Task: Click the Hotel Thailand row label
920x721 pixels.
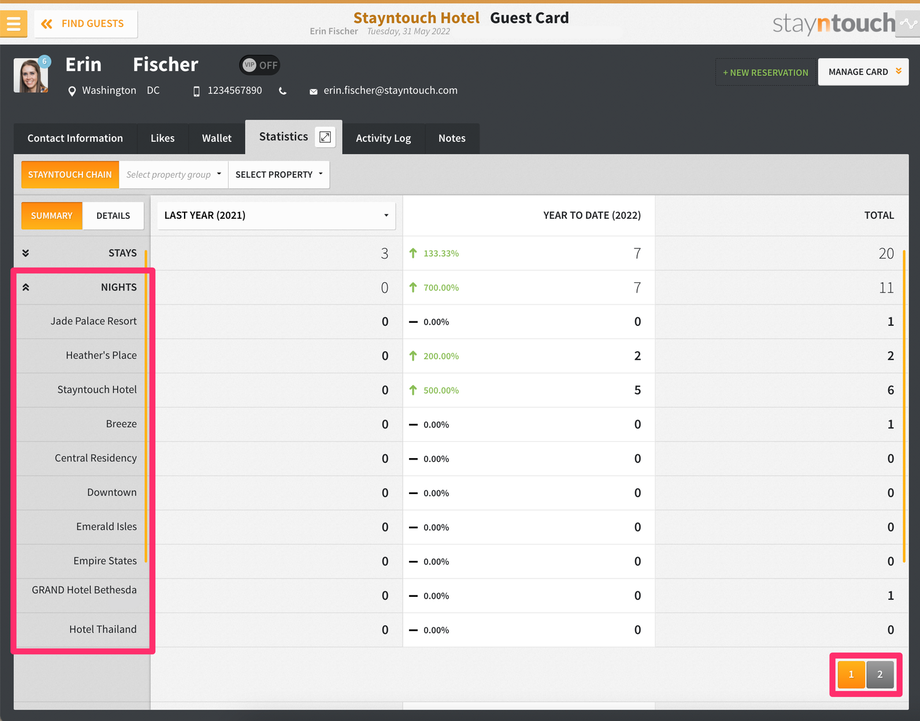Action: click(x=103, y=629)
